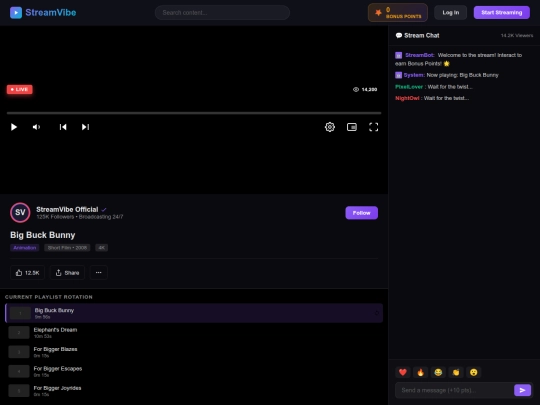
Task: Enter fullscreen mode
Action: click(x=374, y=127)
